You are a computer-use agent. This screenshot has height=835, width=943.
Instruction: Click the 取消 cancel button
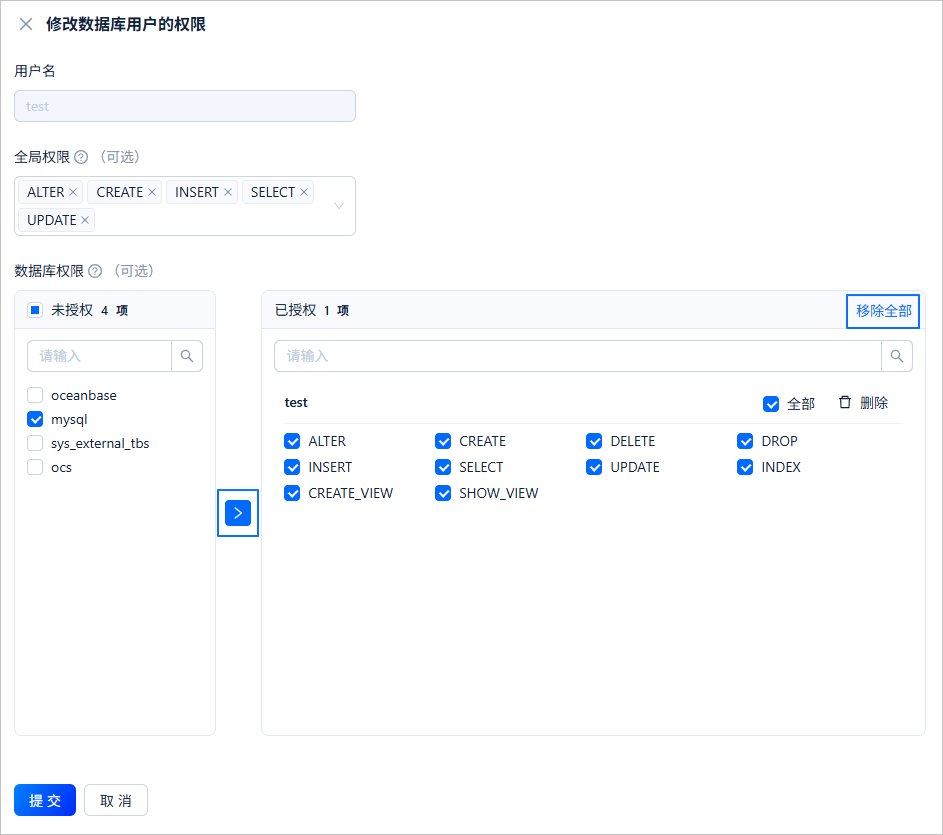(115, 800)
